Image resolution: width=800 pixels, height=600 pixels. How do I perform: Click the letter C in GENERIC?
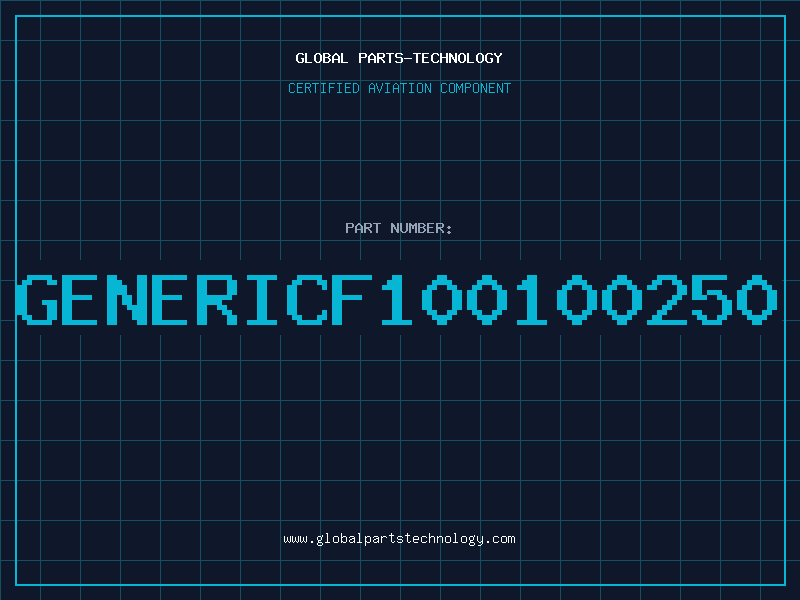(307, 299)
